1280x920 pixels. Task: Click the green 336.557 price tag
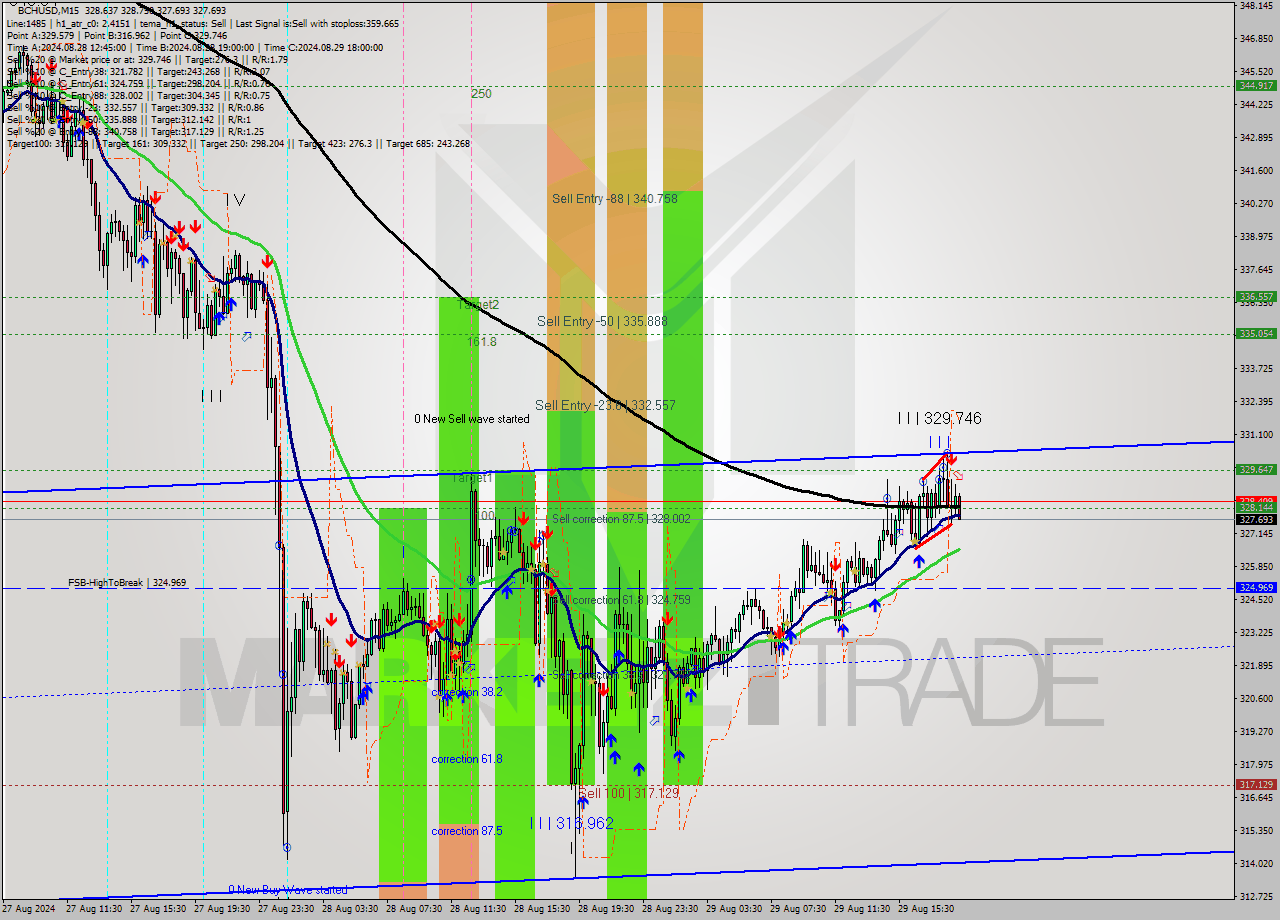pyautogui.click(x=1257, y=297)
